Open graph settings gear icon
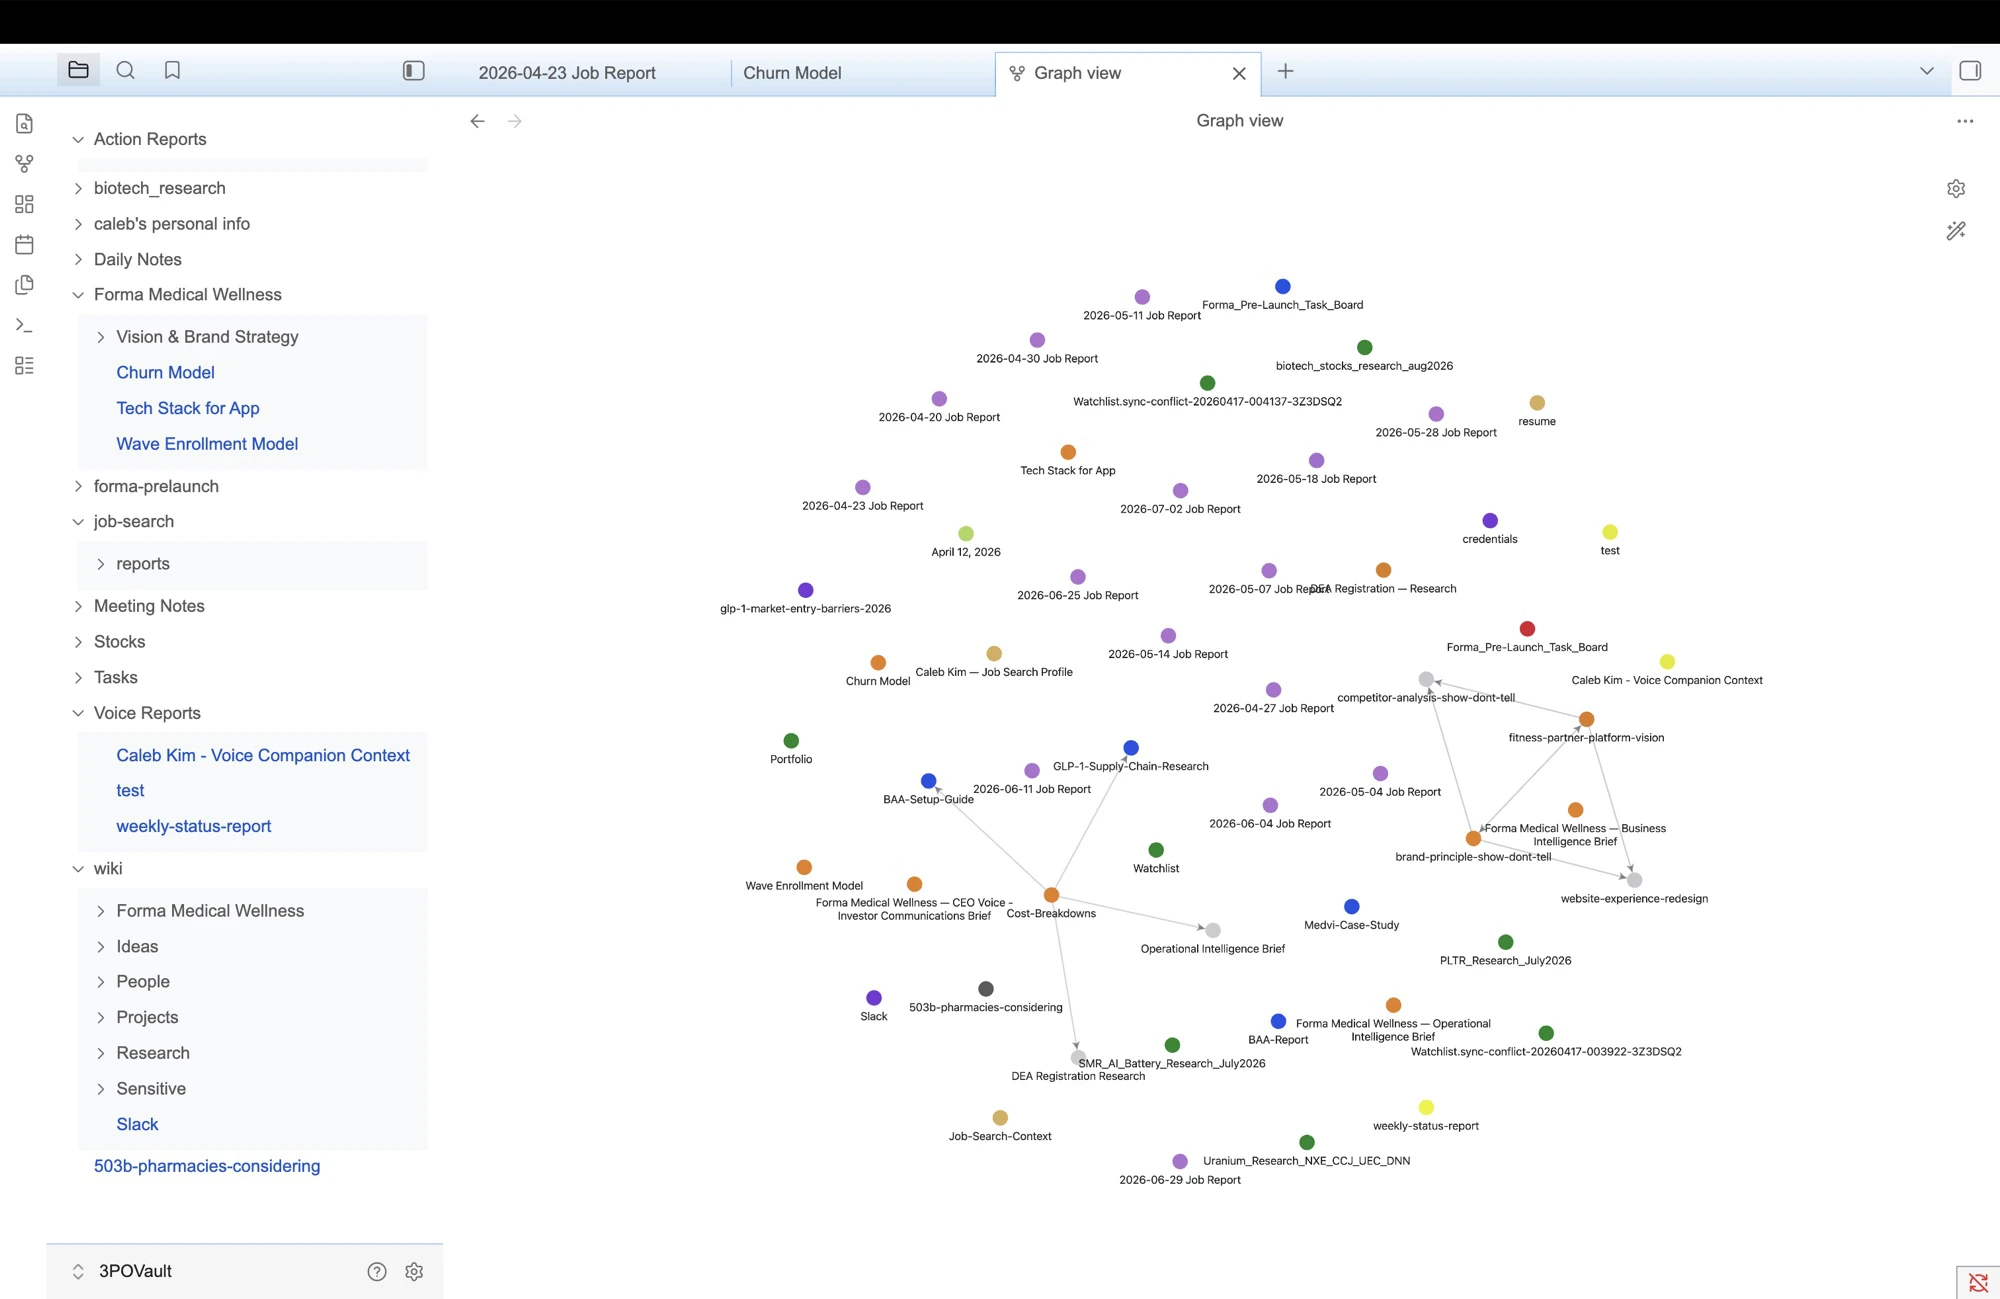The image size is (2000, 1299). (x=1956, y=188)
